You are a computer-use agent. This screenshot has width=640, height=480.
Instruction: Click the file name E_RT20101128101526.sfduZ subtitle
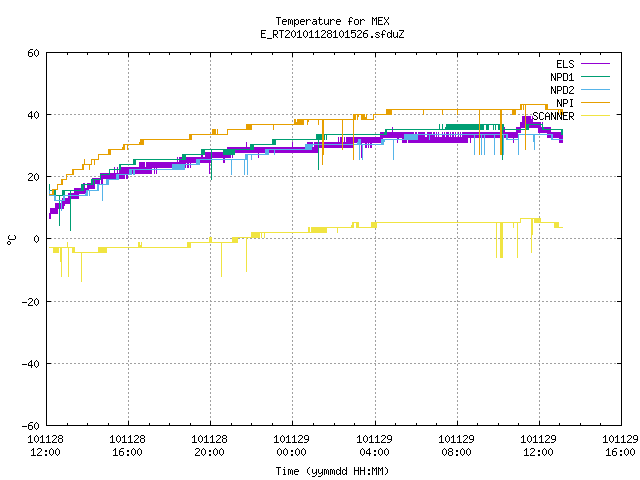(332, 34)
